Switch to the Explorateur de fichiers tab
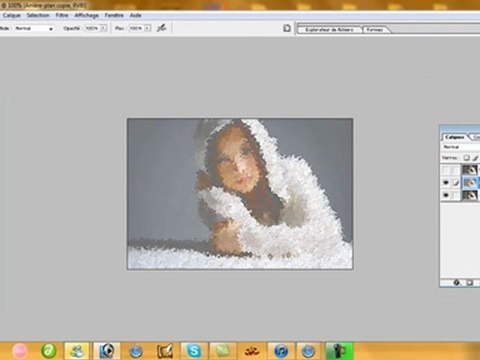Screen dimensions: 480x360 click(329, 30)
